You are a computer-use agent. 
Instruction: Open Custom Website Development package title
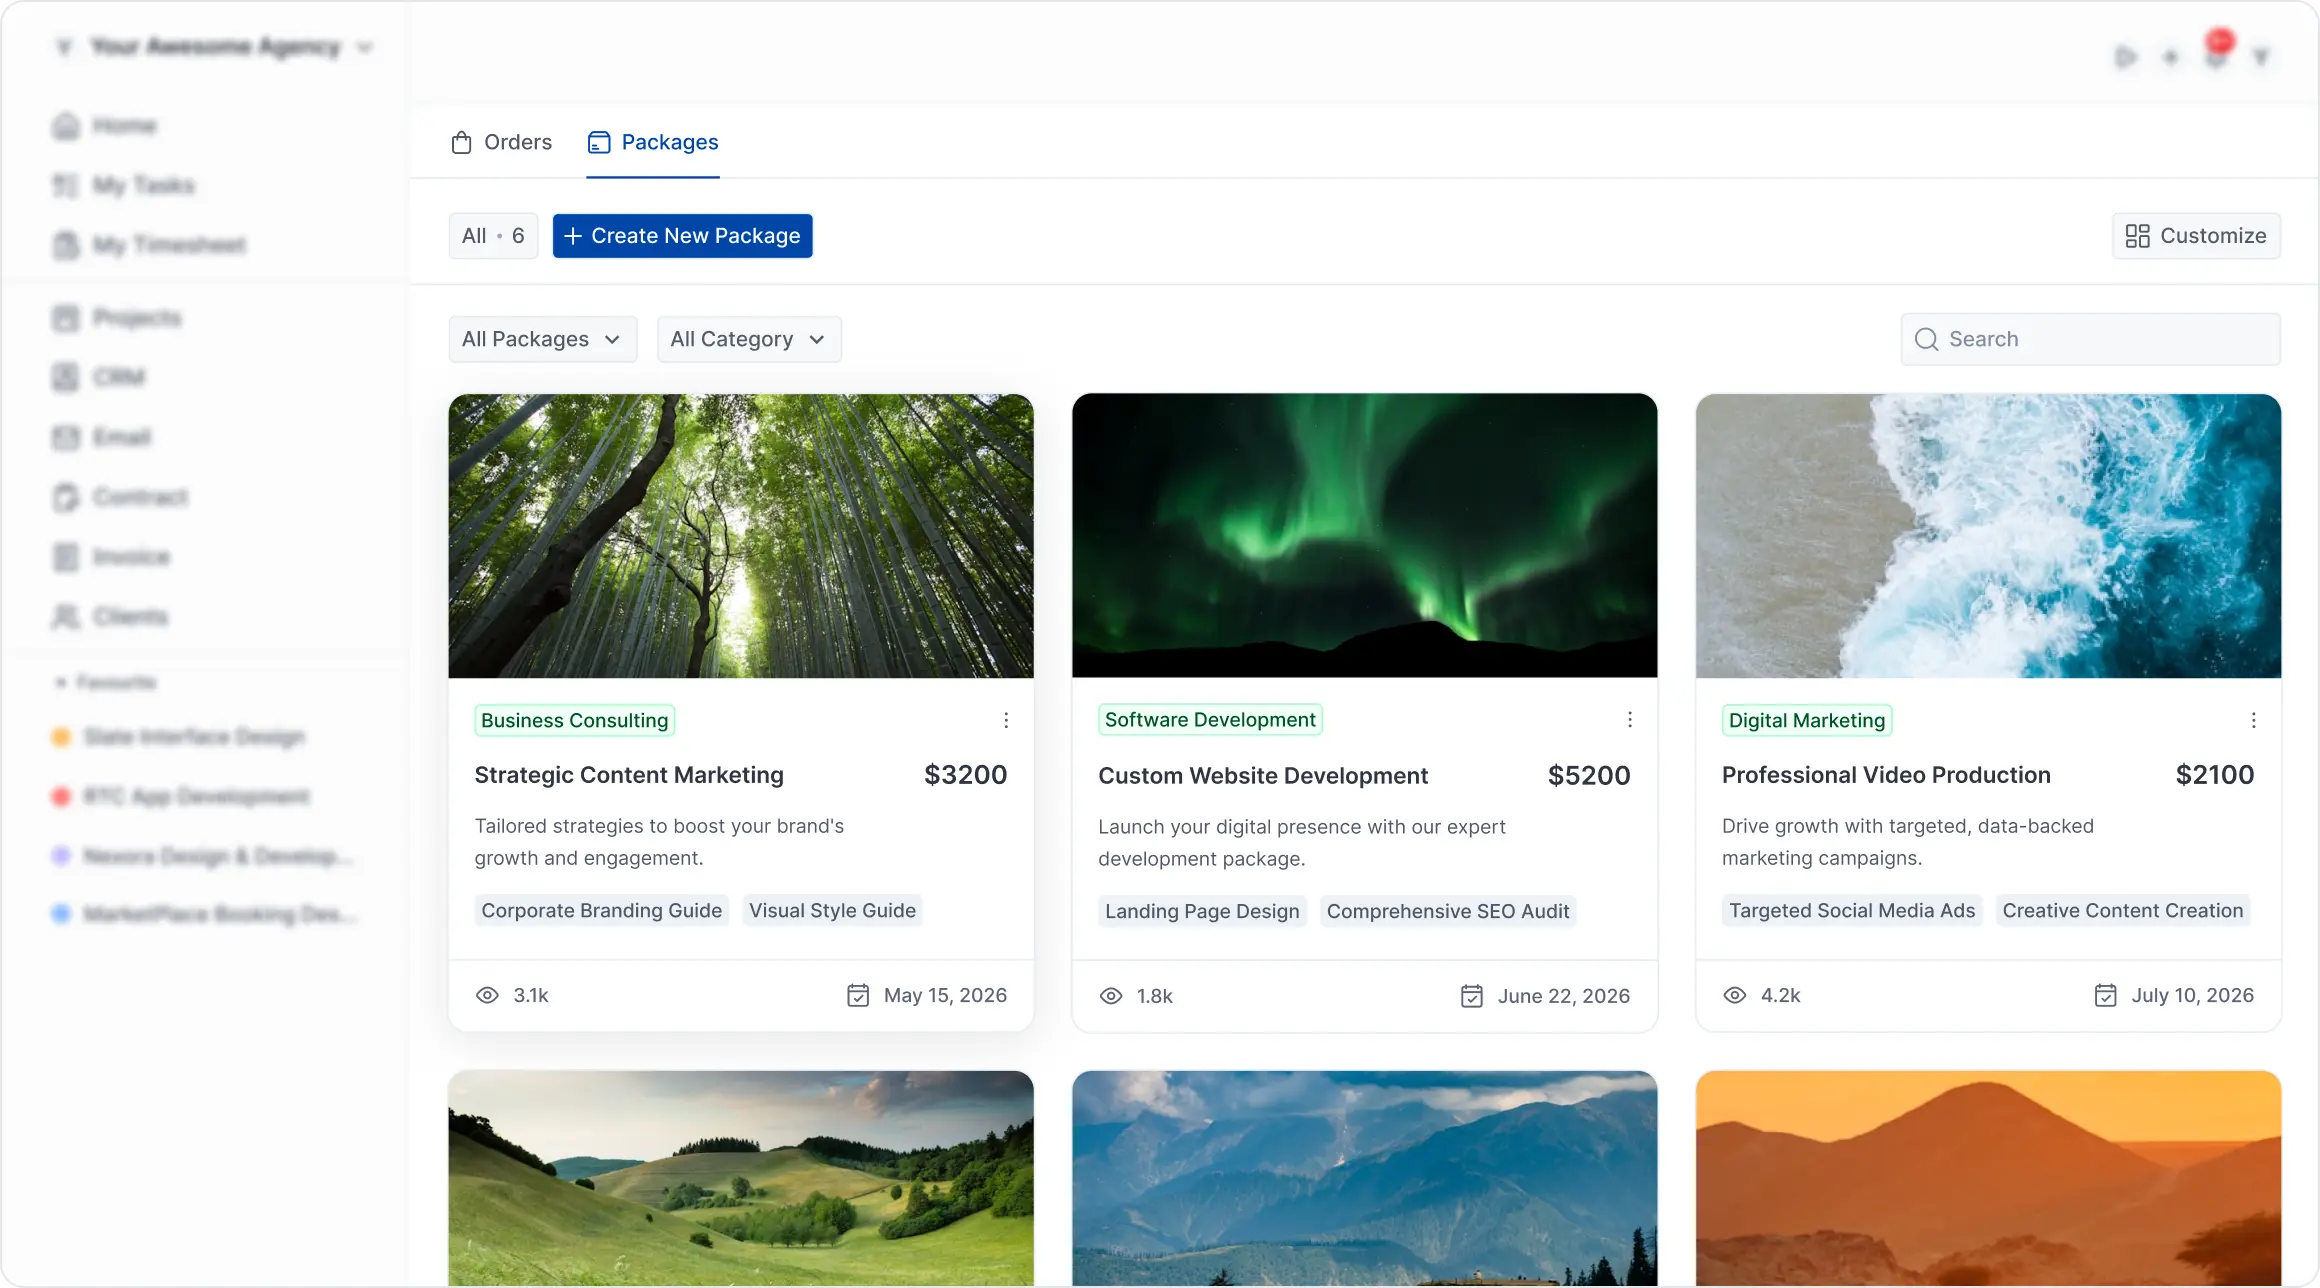(1263, 776)
